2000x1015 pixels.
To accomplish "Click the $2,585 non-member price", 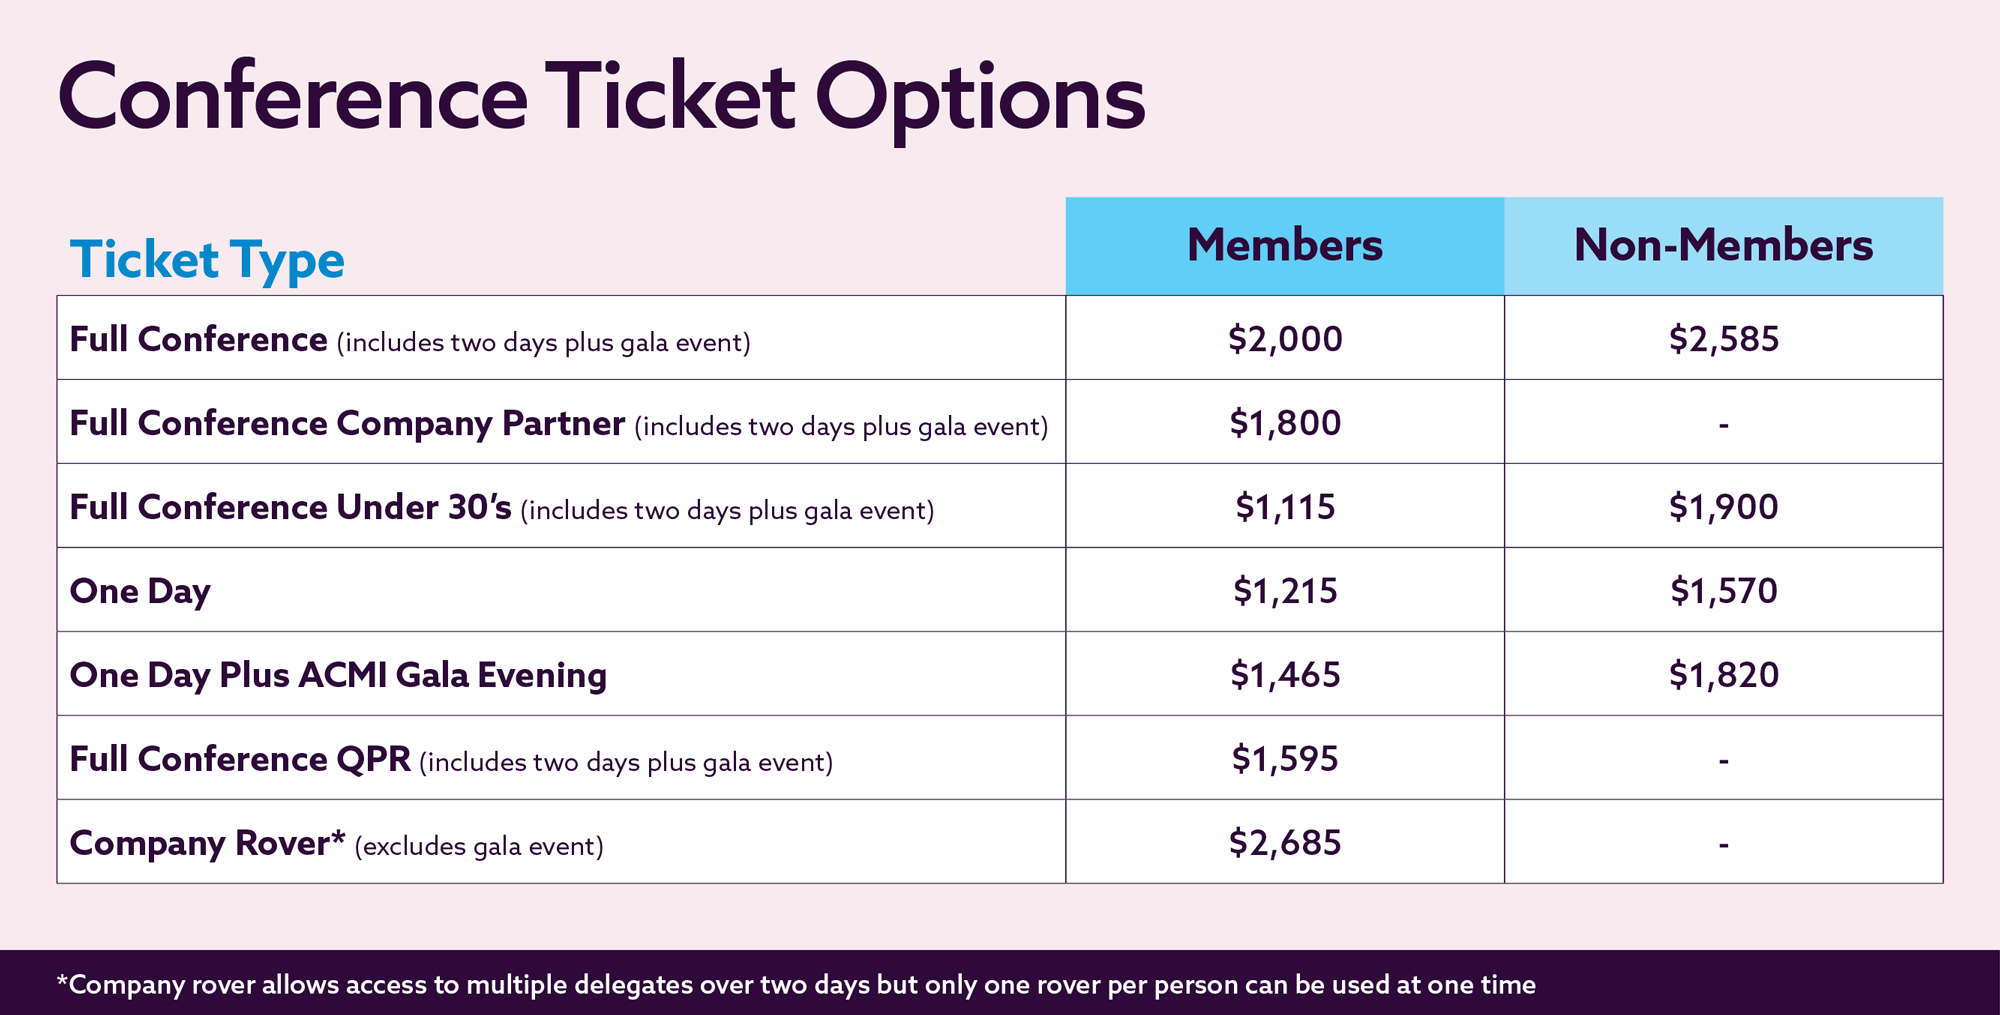I will [1724, 339].
